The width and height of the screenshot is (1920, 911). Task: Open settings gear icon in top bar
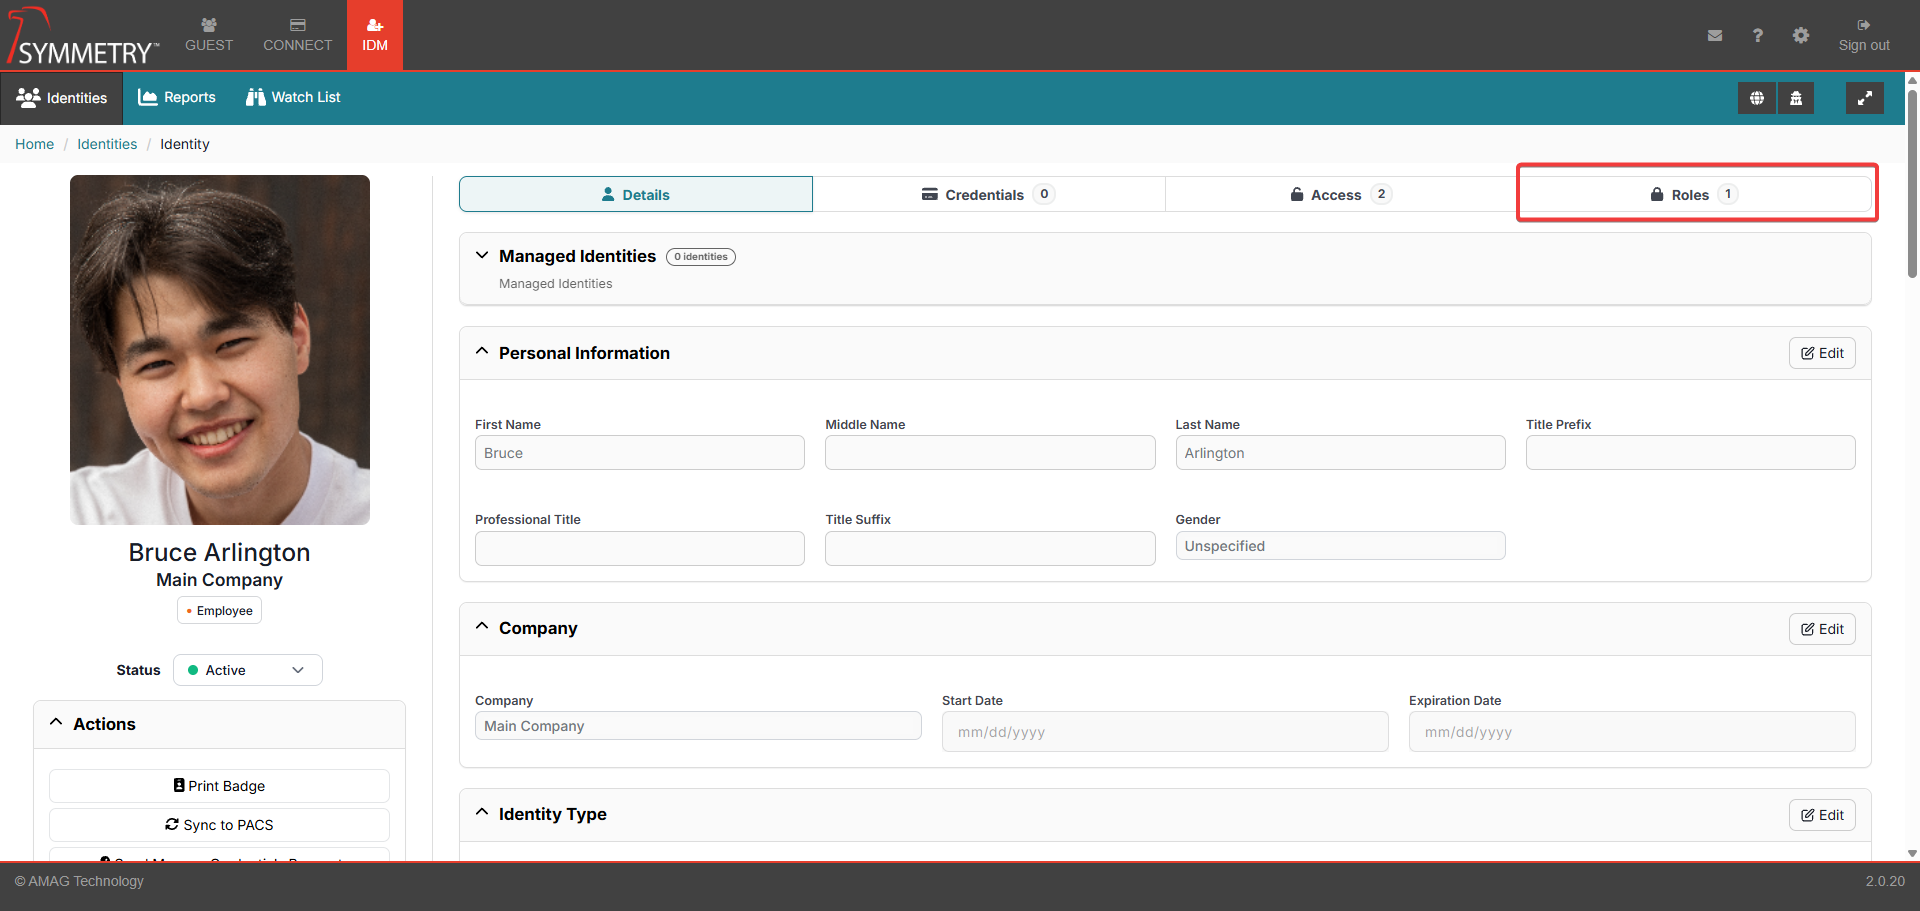1800,36
